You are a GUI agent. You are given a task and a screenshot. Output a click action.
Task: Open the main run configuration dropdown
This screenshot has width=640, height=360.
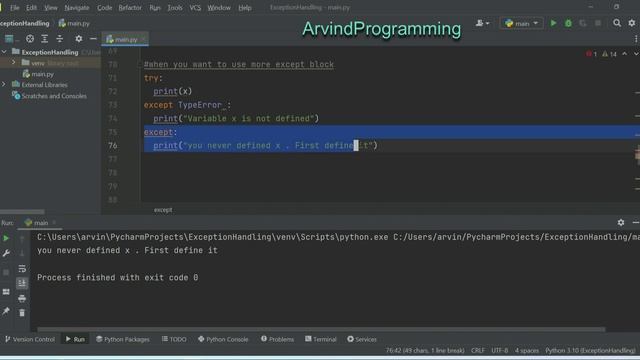click(x=521, y=23)
